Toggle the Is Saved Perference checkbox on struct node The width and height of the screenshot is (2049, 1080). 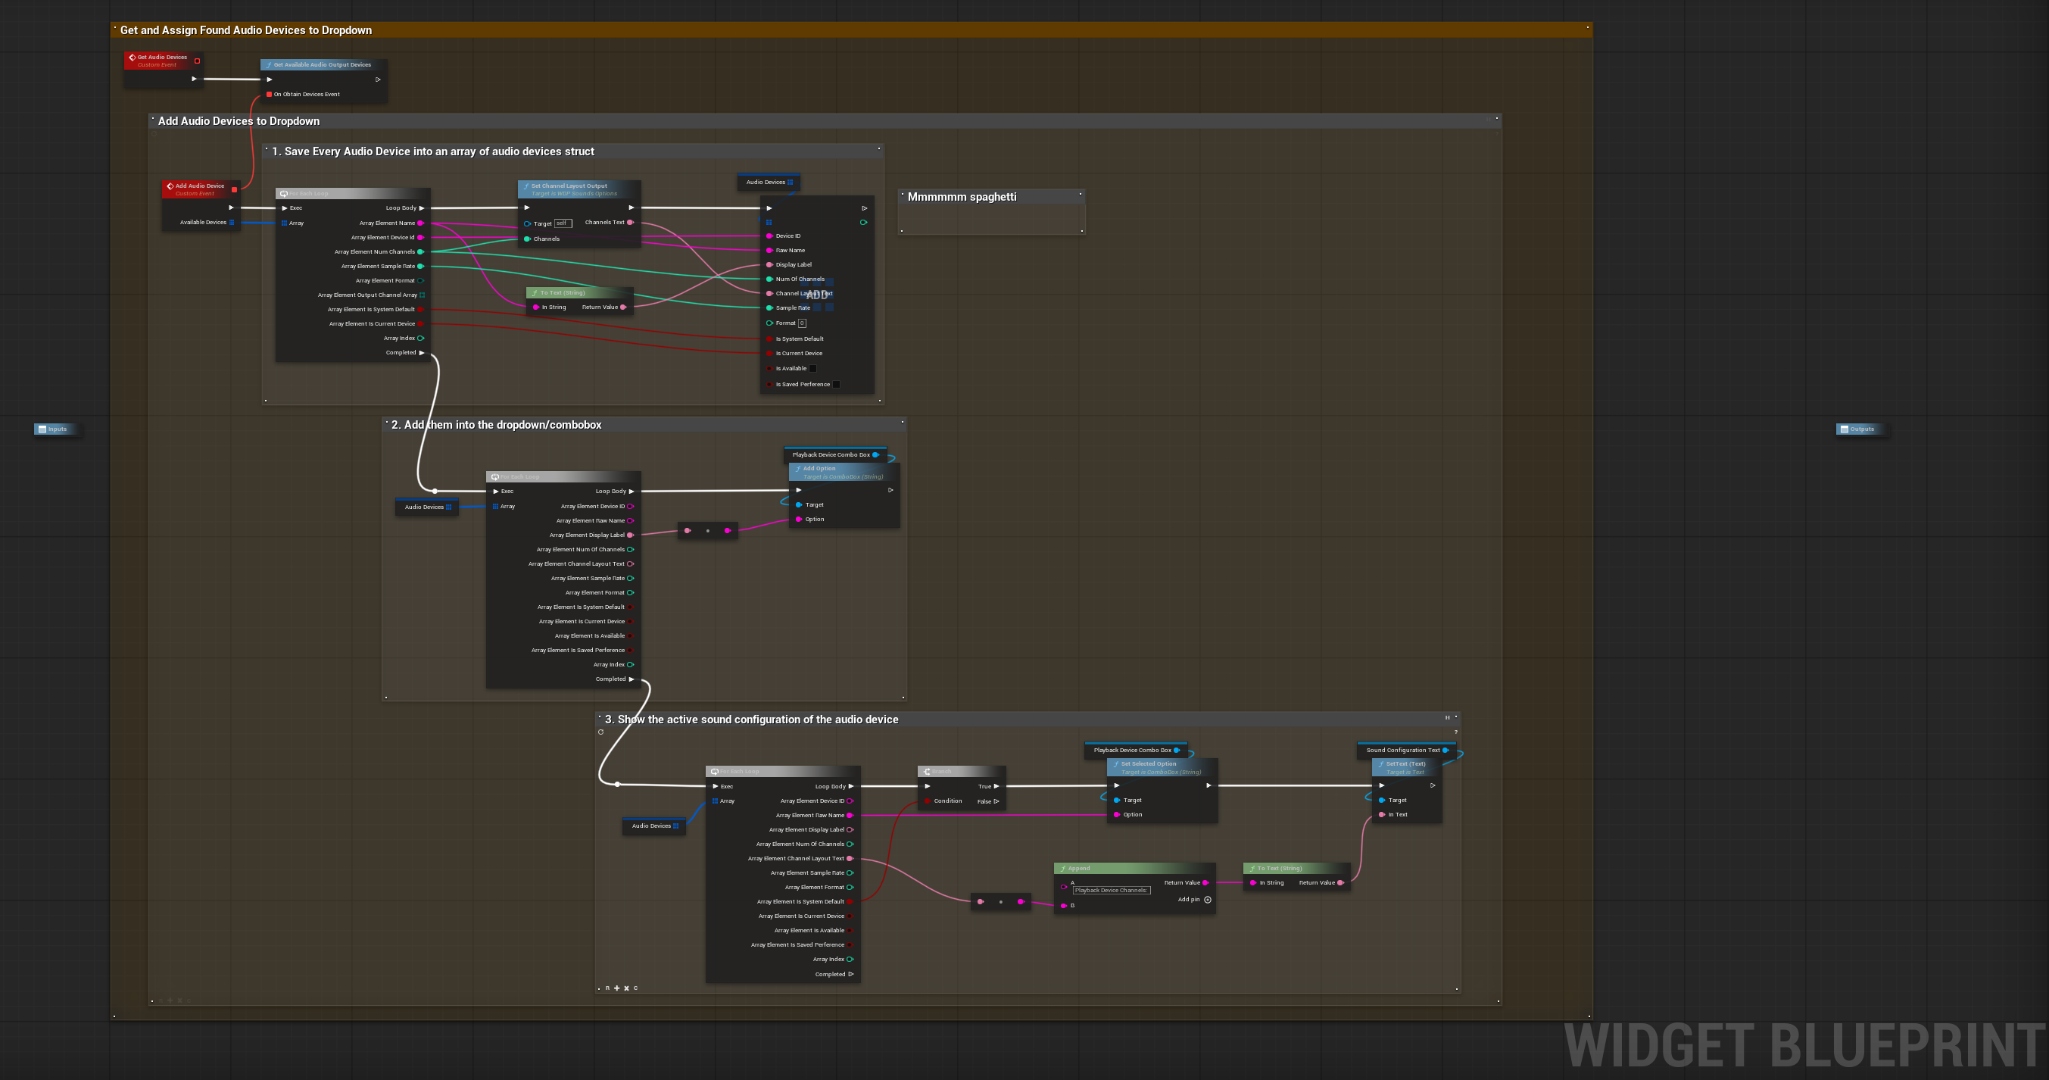click(836, 384)
